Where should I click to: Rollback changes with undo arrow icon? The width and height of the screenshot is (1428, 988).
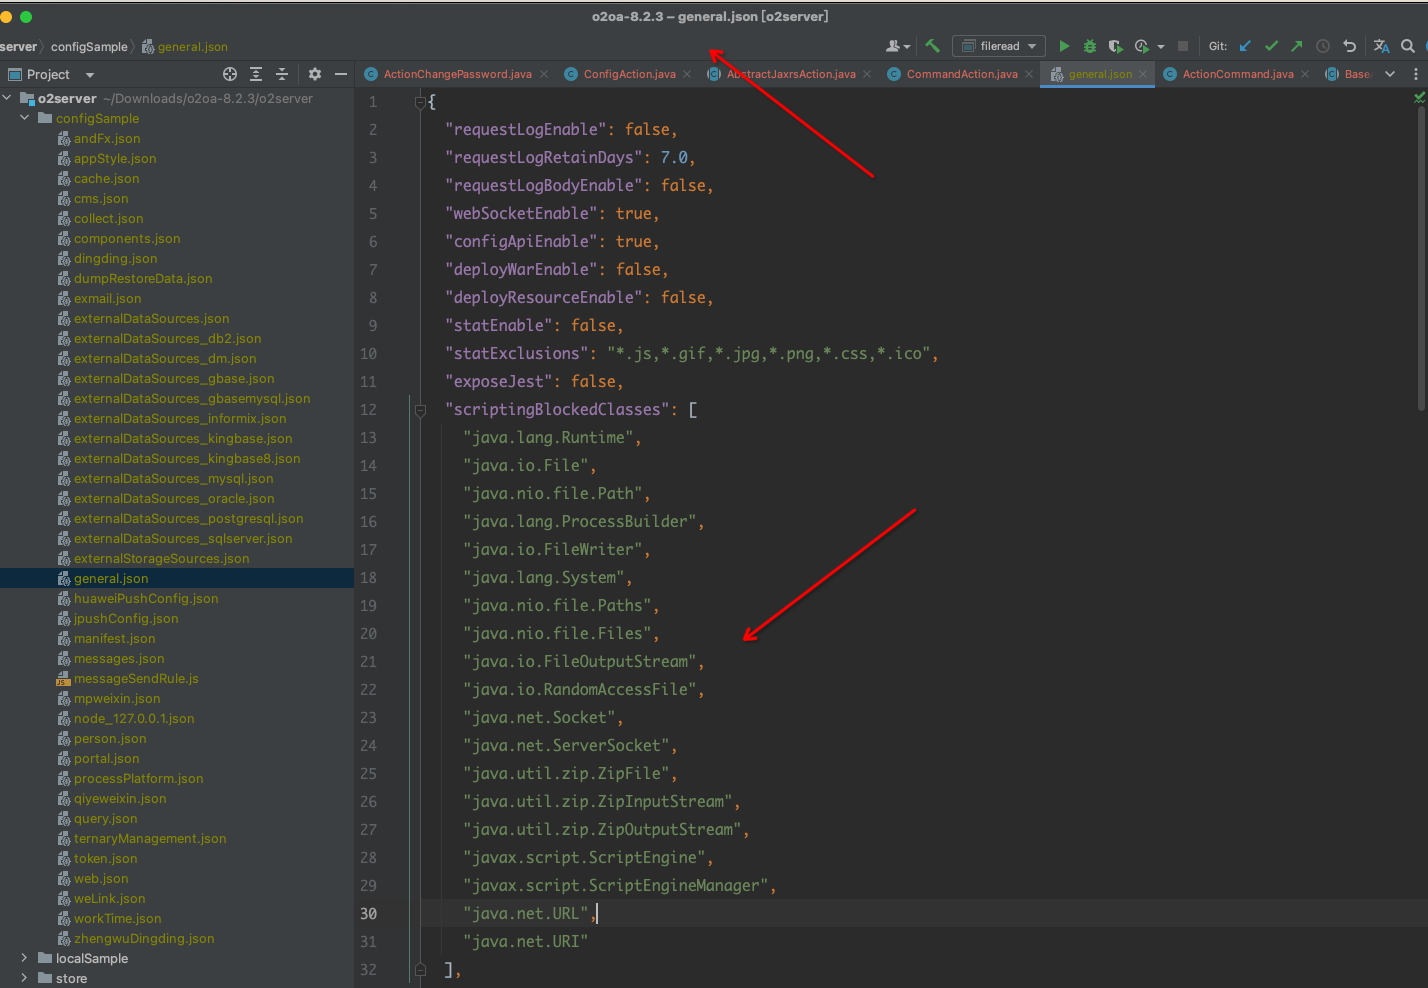tap(1349, 46)
